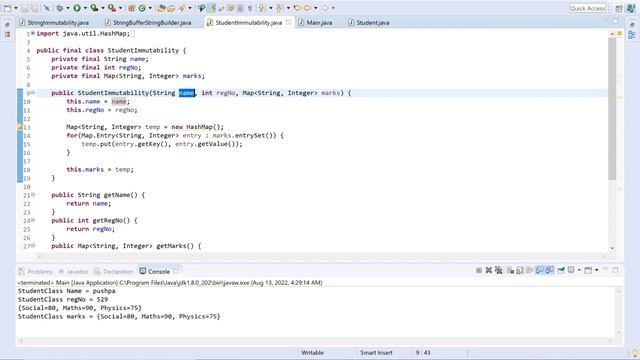Screen dimensions: 640x360
Task: Click the Next Annotation icon
Action: [x=261, y=8]
